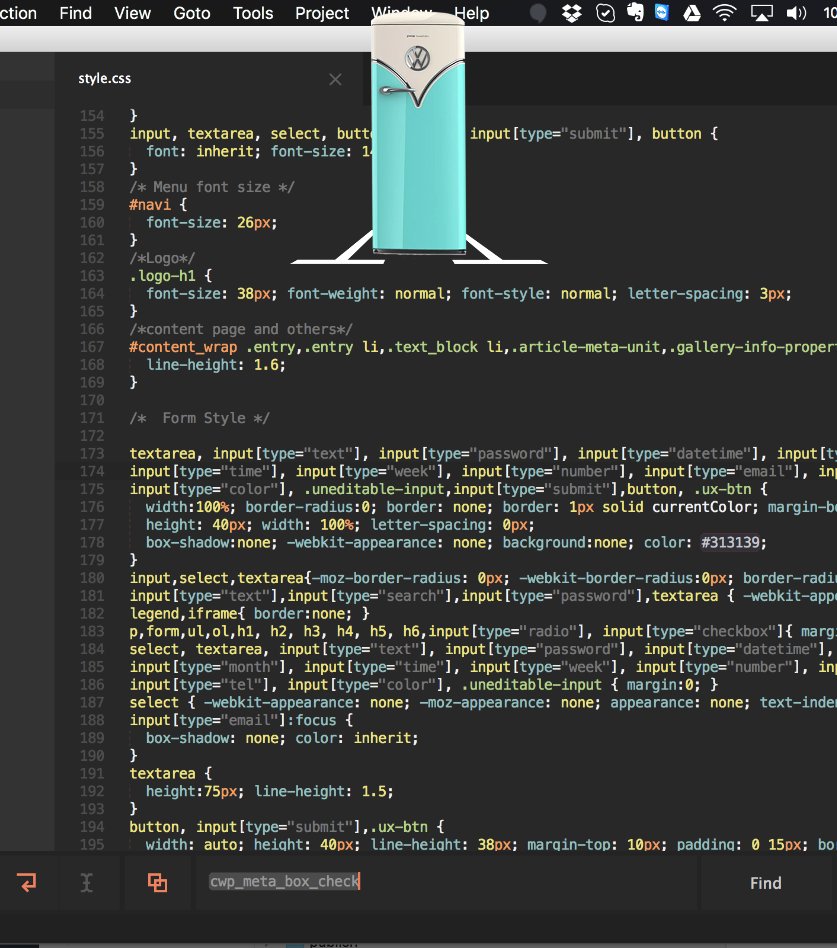Open TeamViewer from the menu bar
The height and width of the screenshot is (948, 837).
[x=661, y=13]
